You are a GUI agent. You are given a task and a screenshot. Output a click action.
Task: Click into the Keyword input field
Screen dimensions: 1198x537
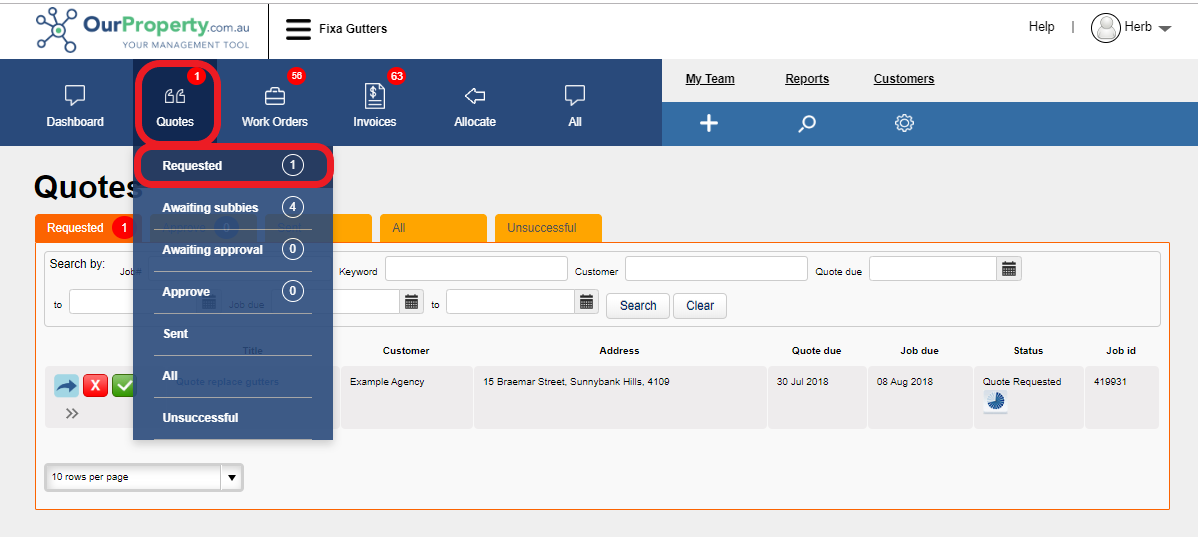click(476, 268)
